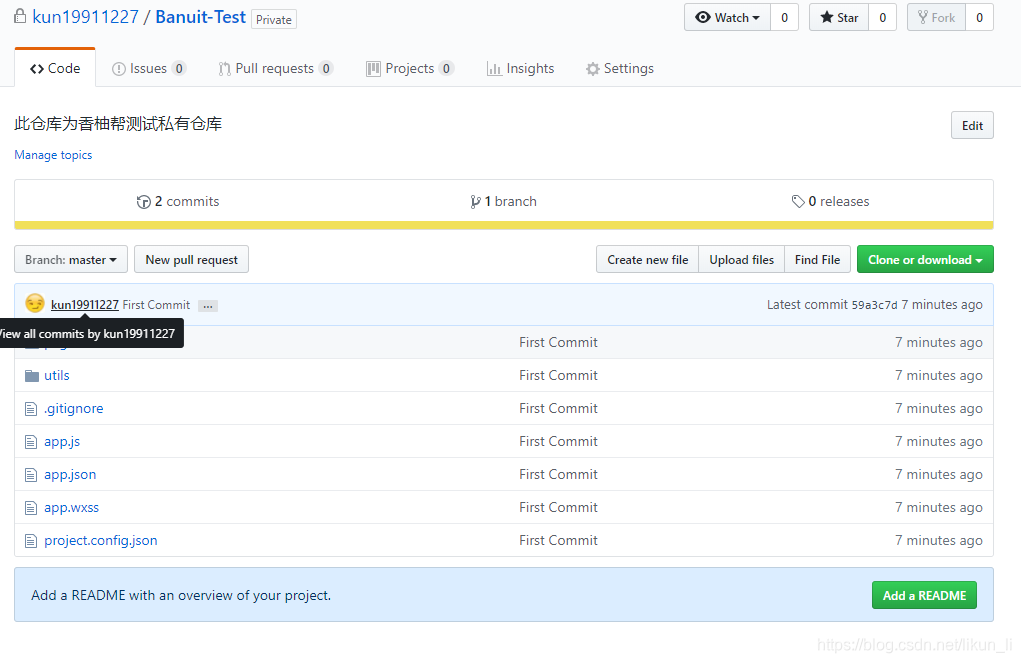
Task: Click the tag icon beside 0 releases
Action: point(798,201)
